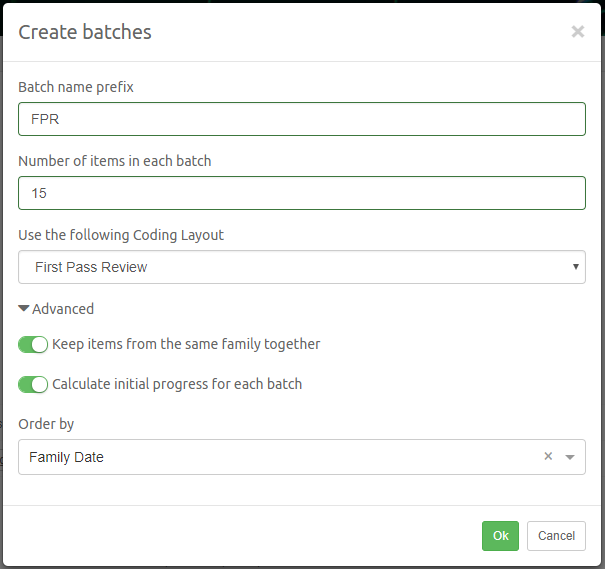Click the 'Order by' label text

click(46, 424)
